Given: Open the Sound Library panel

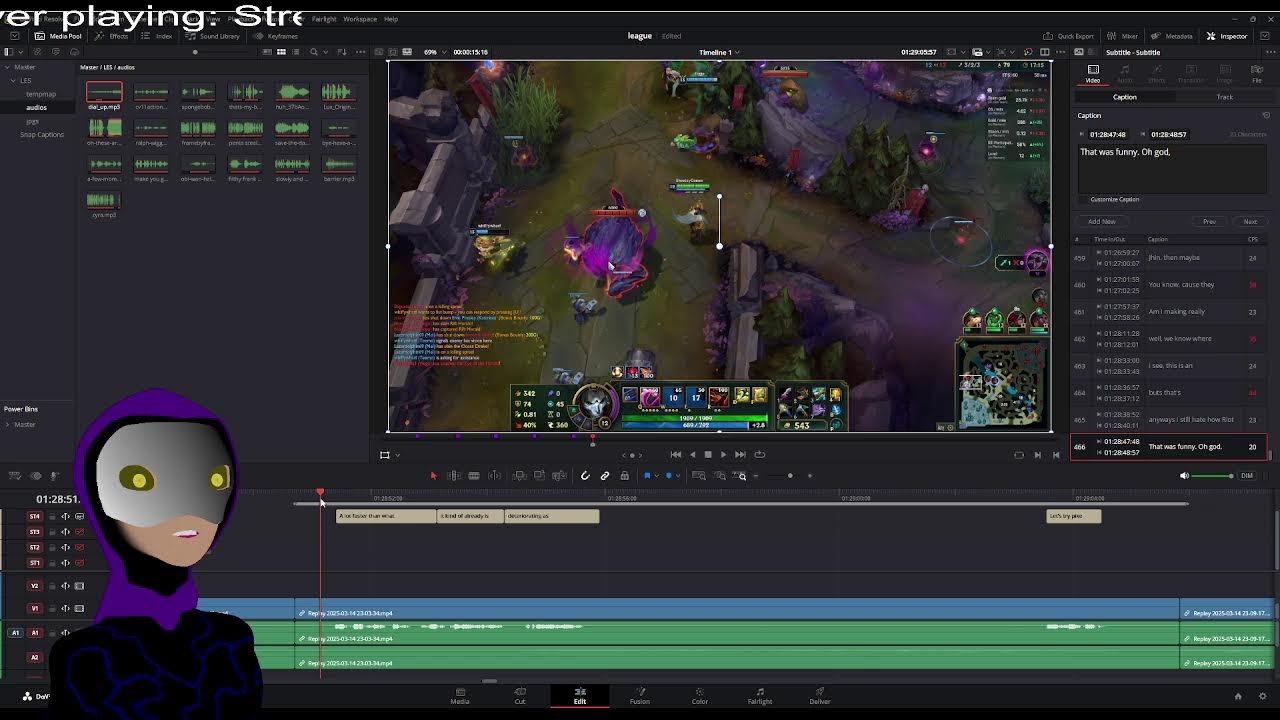Looking at the screenshot, I should pos(213,36).
